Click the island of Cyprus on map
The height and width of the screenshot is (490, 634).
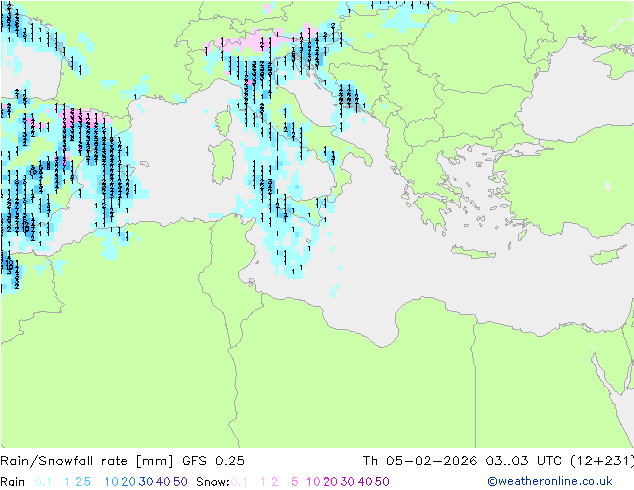click(x=610, y=256)
